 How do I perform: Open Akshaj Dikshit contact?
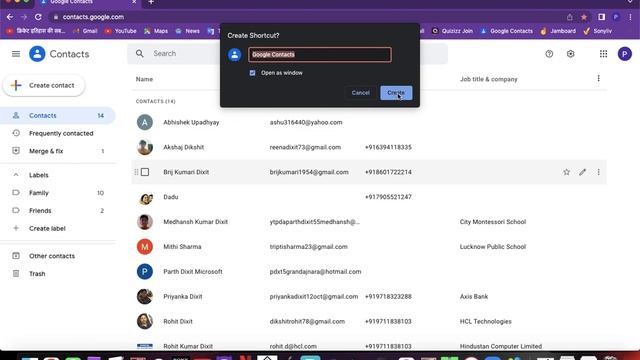point(184,147)
